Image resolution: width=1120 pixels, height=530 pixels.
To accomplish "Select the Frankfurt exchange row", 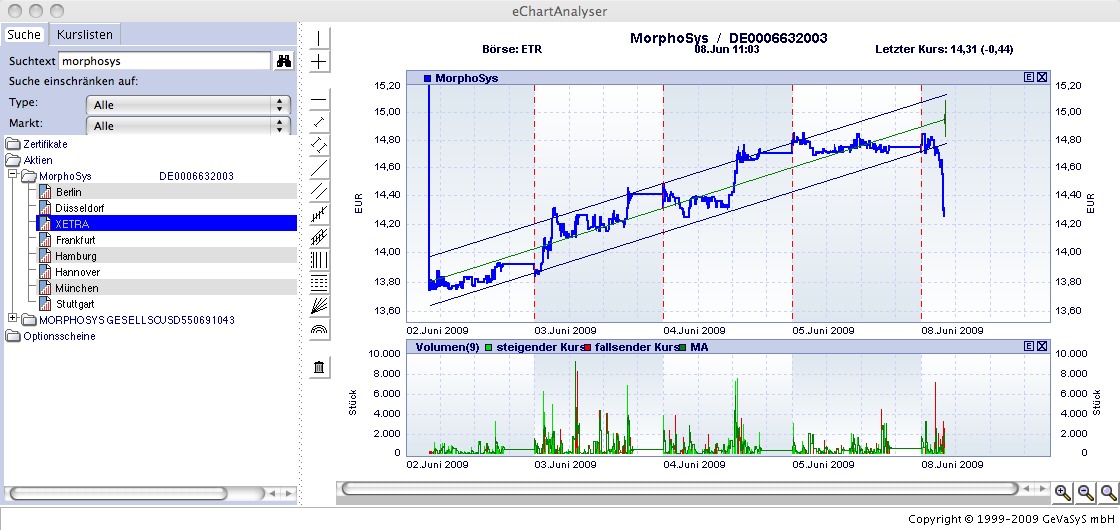I will [x=166, y=239].
